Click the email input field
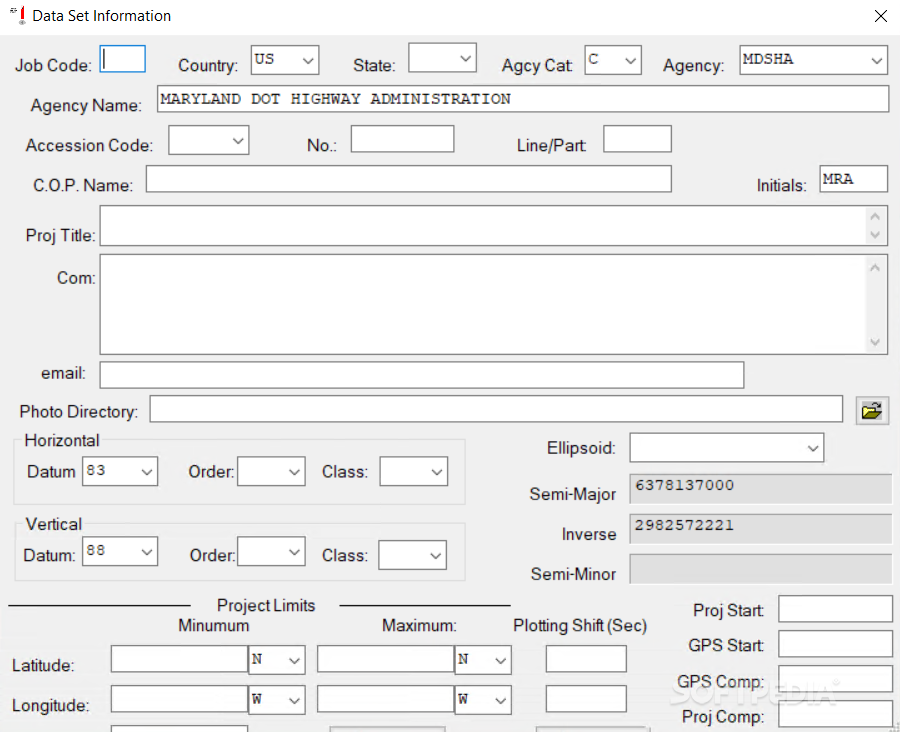 [x=422, y=375]
